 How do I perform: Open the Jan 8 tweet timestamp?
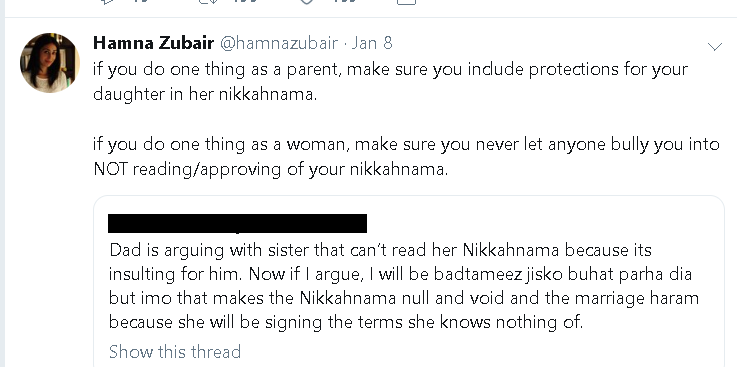click(372, 43)
